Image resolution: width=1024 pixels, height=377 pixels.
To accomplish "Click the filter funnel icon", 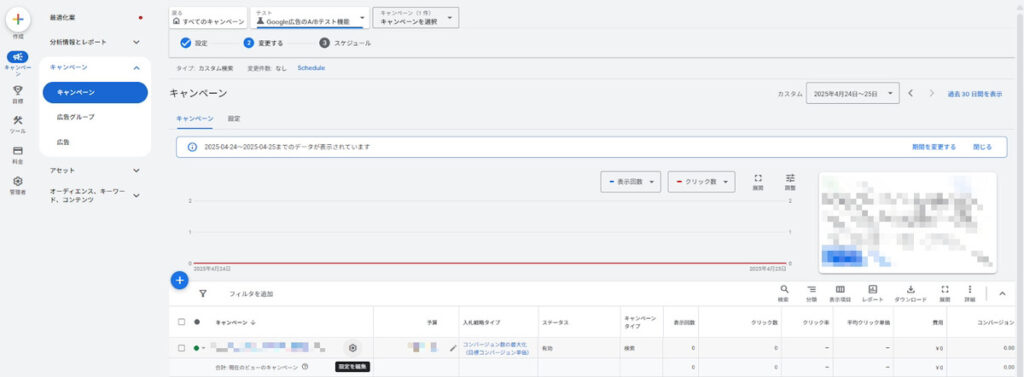I will [202, 294].
